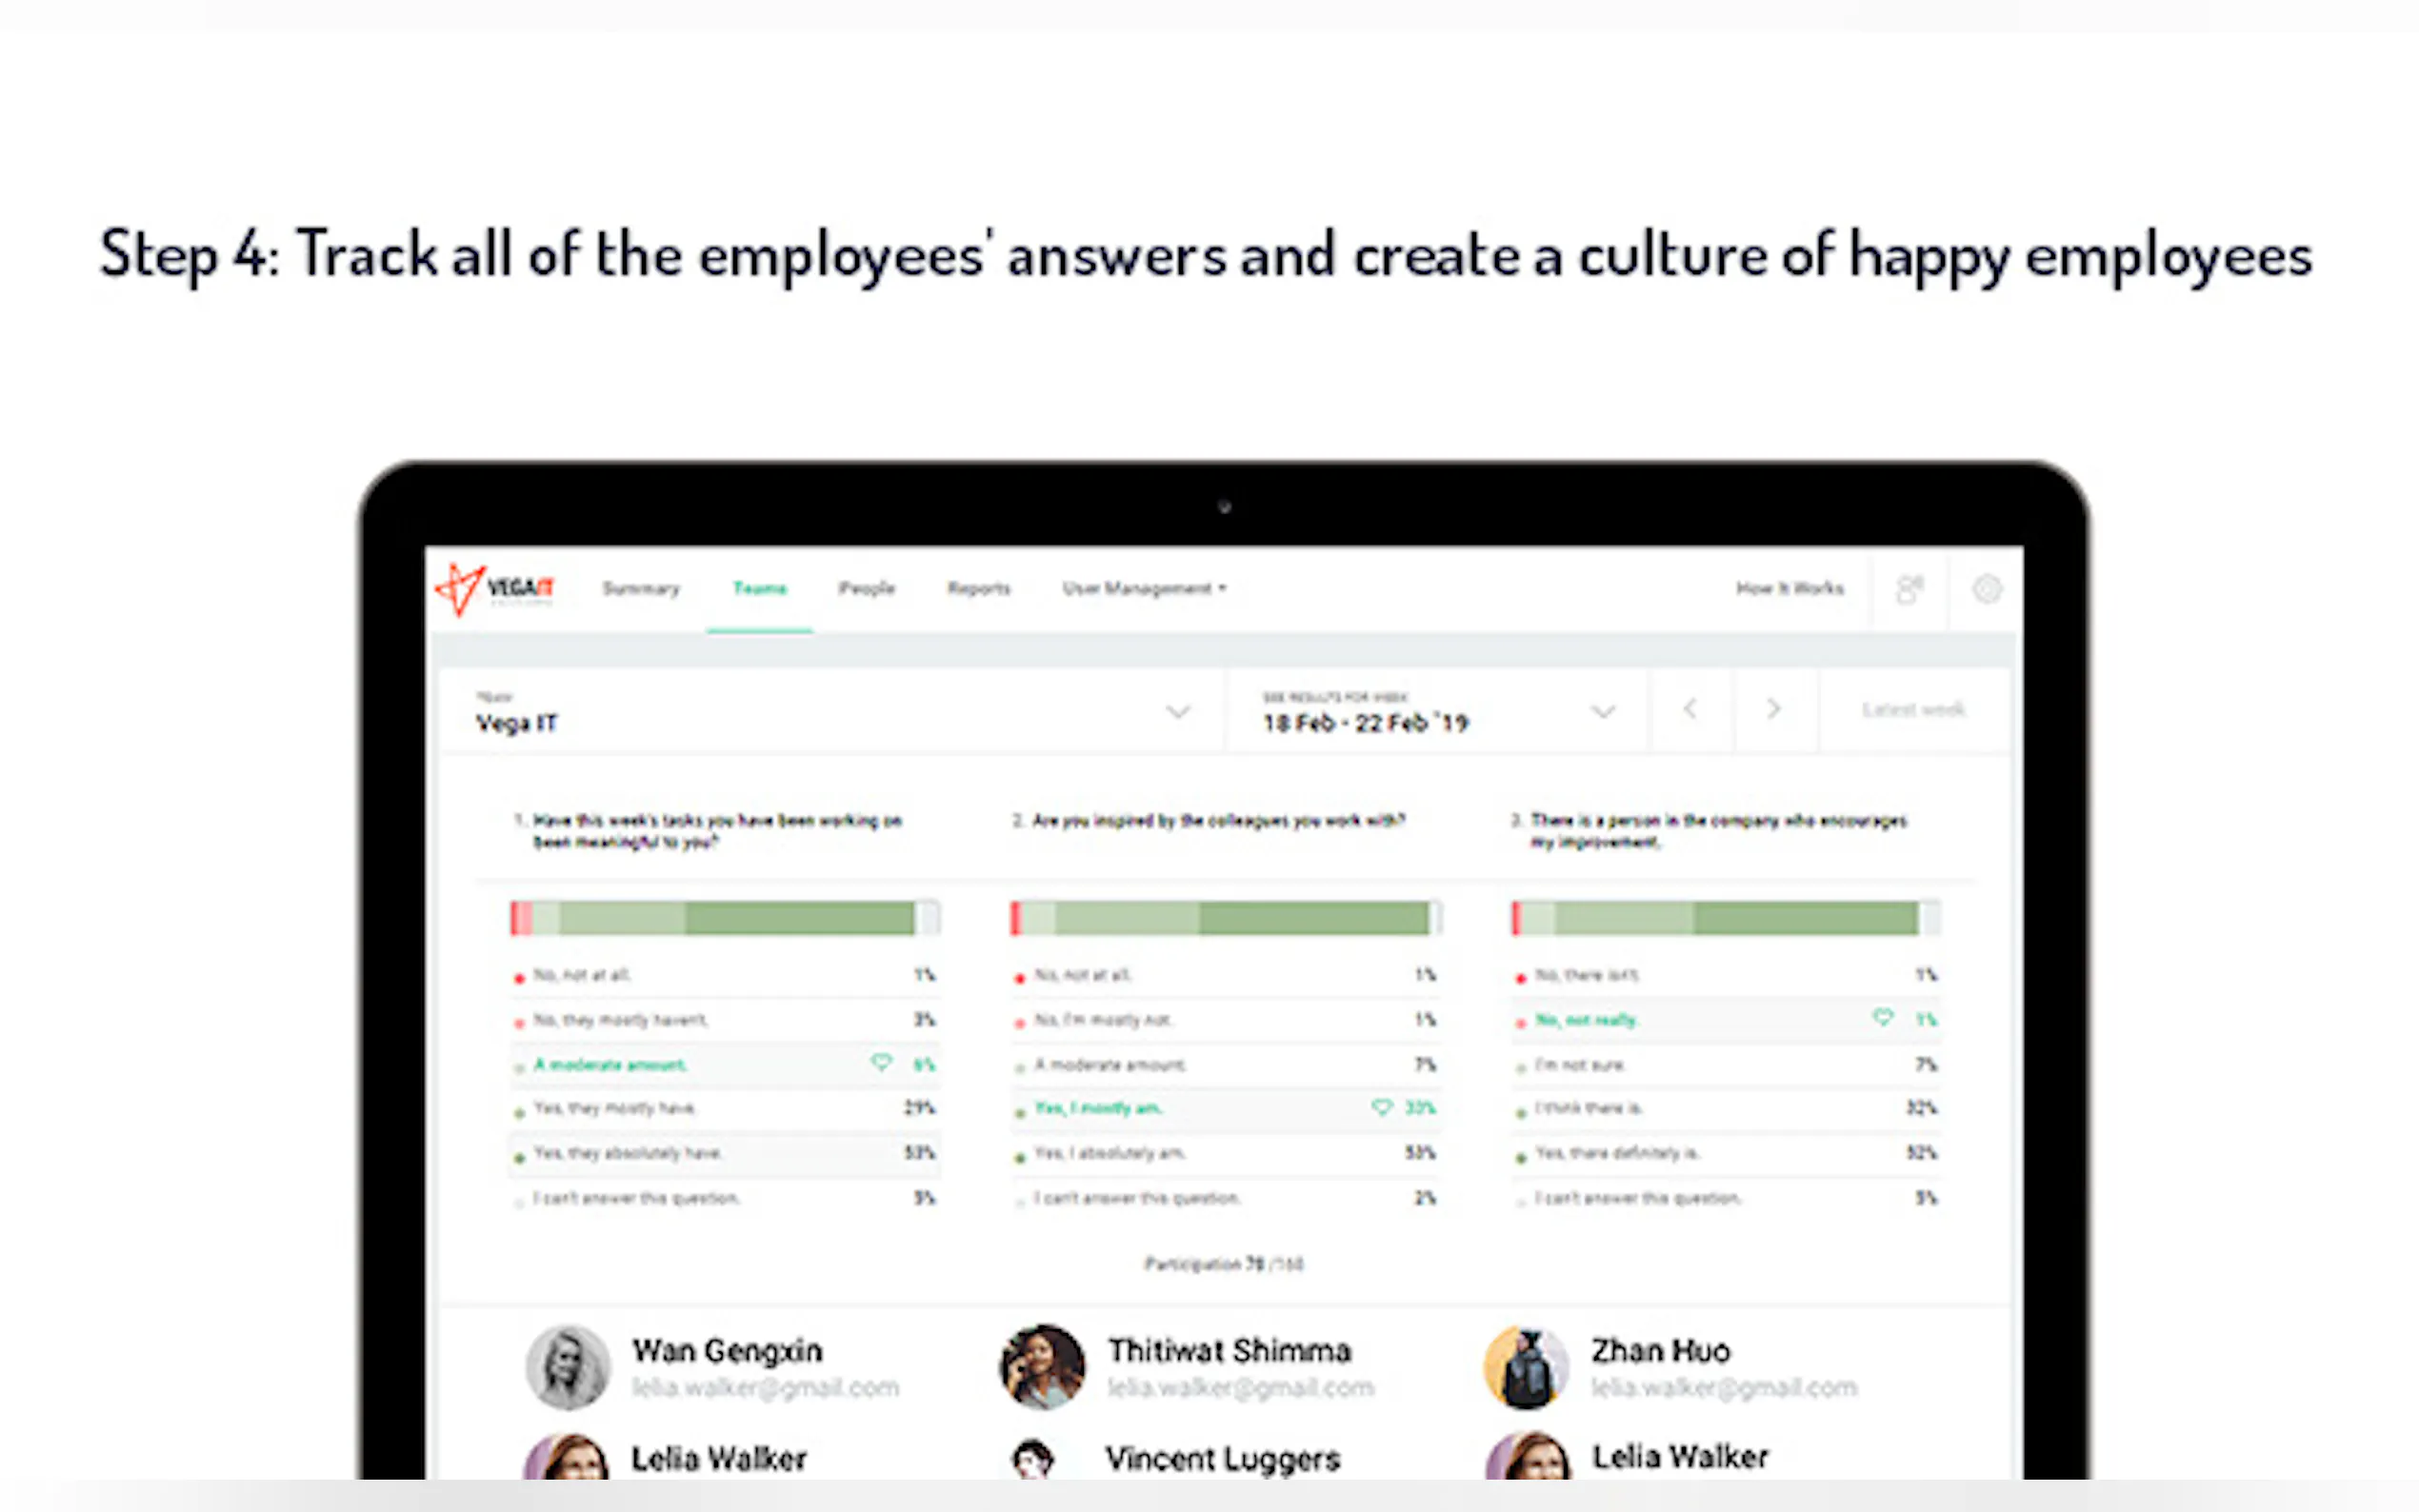Select 'Yes, I absolutely am' answer row
Screen dimensions: 2419x1512
click(x=1225, y=1153)
